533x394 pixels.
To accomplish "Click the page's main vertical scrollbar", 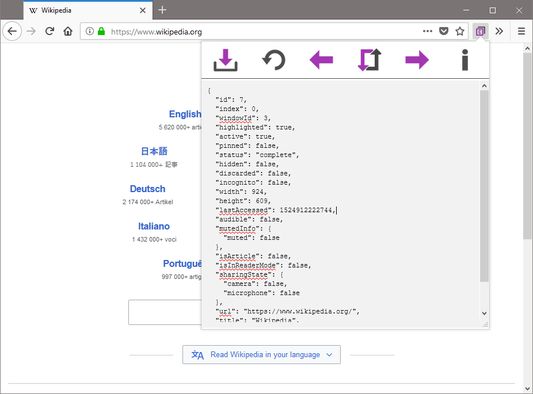I will pos(528,146).
